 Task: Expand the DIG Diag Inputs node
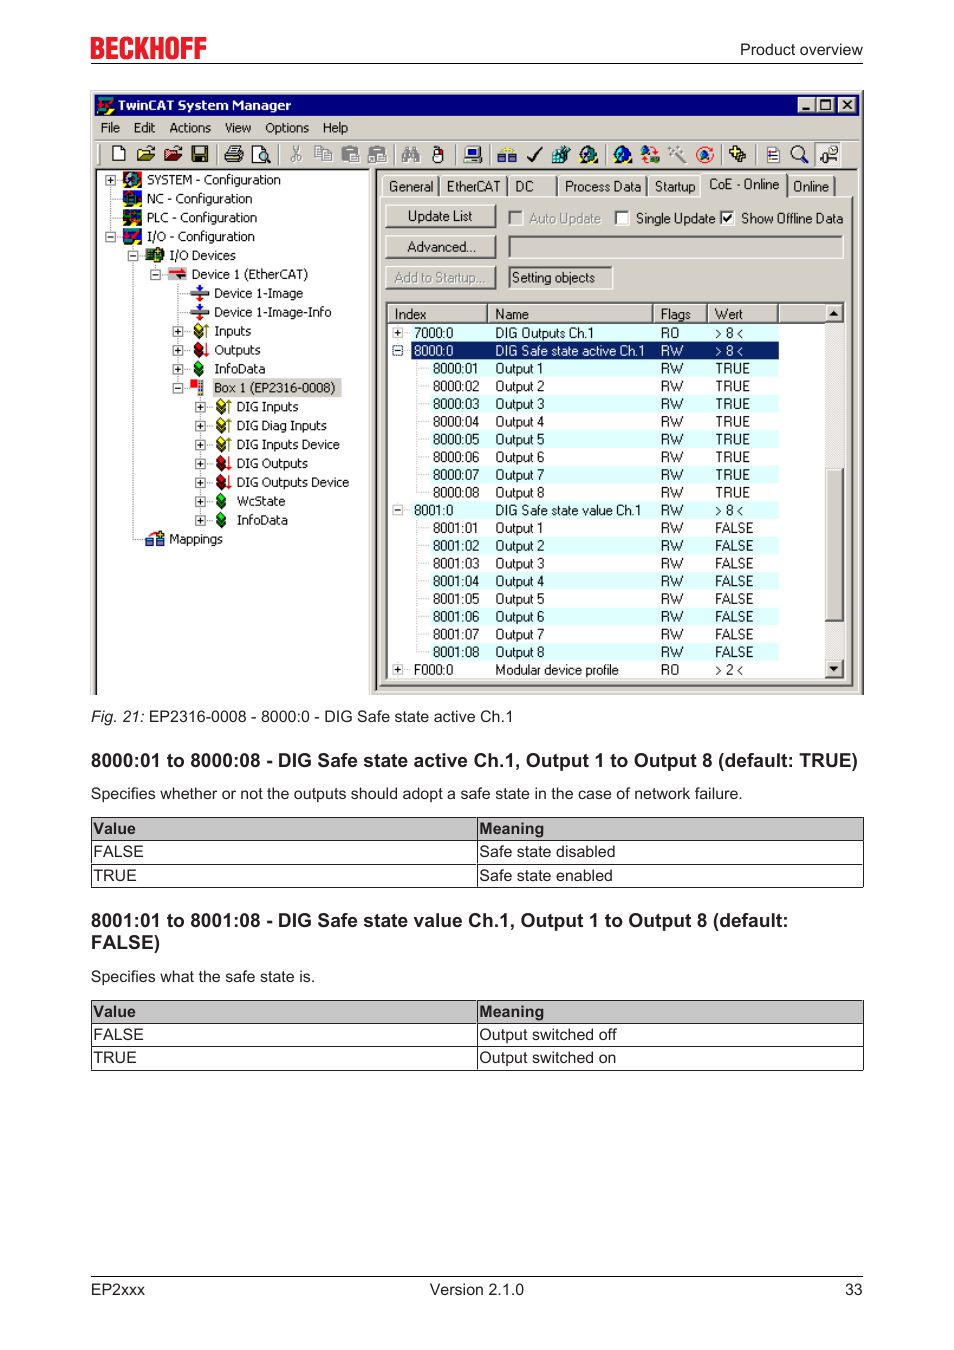click(200, 426)
